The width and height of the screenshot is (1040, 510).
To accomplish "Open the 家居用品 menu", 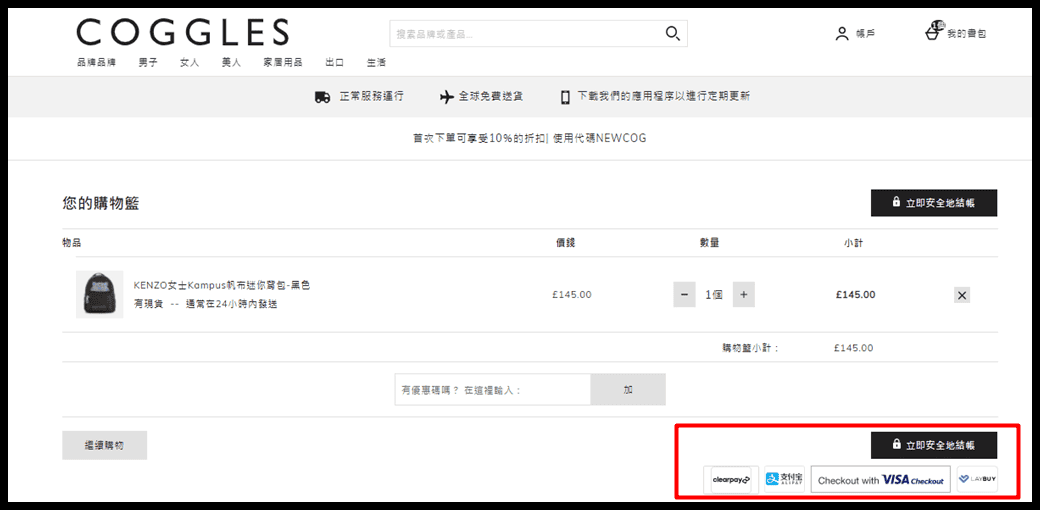I will pos(282,62).
